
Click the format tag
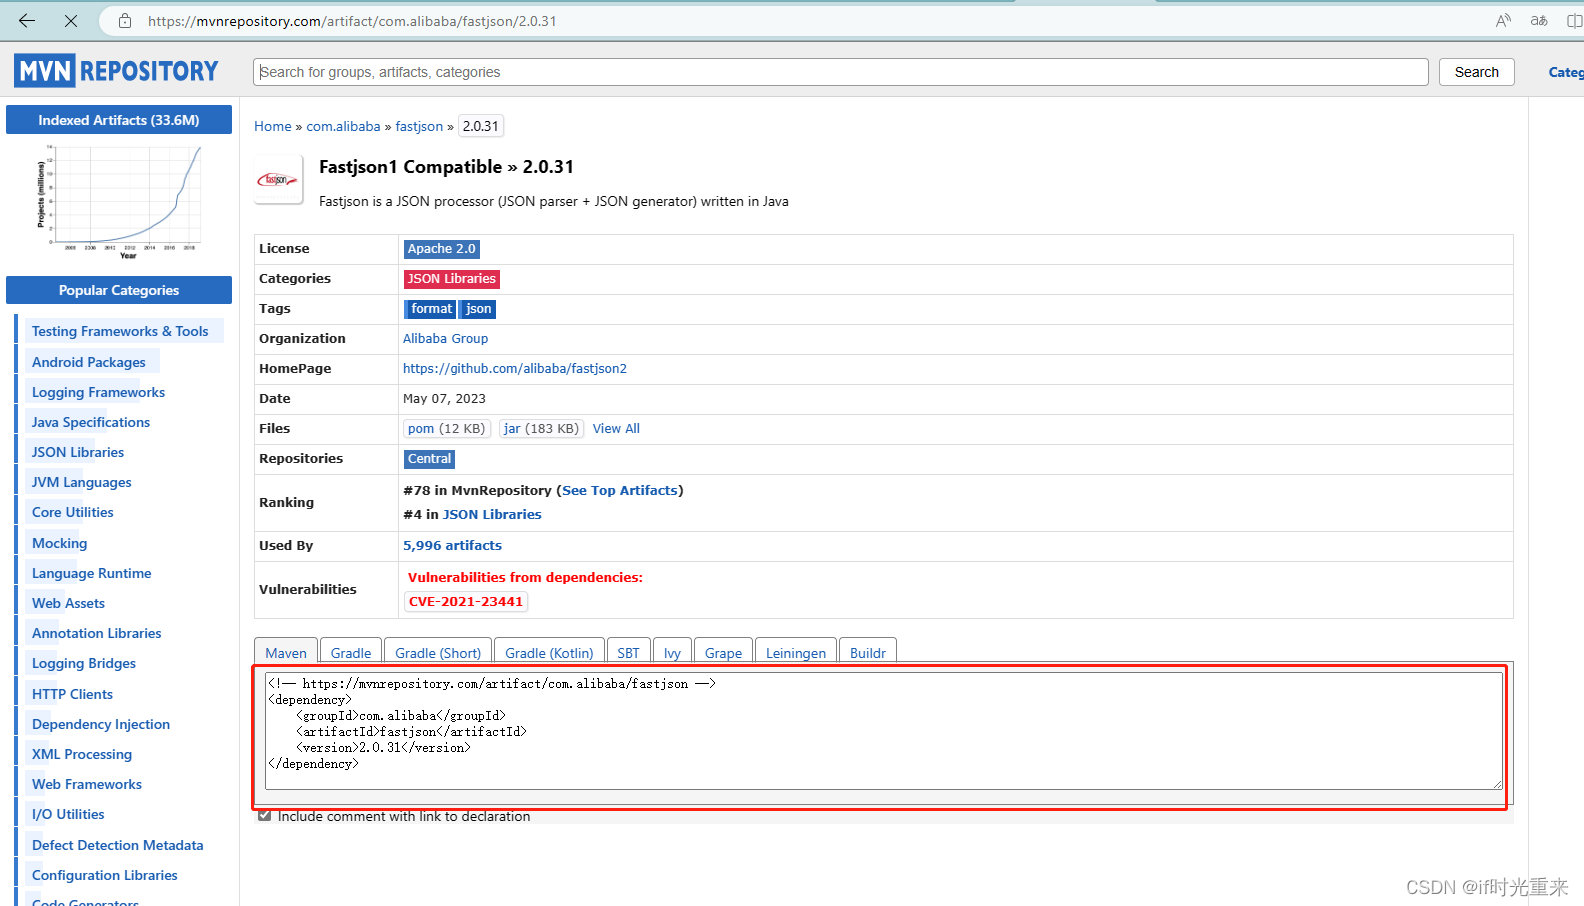click(x=431, y=309)
